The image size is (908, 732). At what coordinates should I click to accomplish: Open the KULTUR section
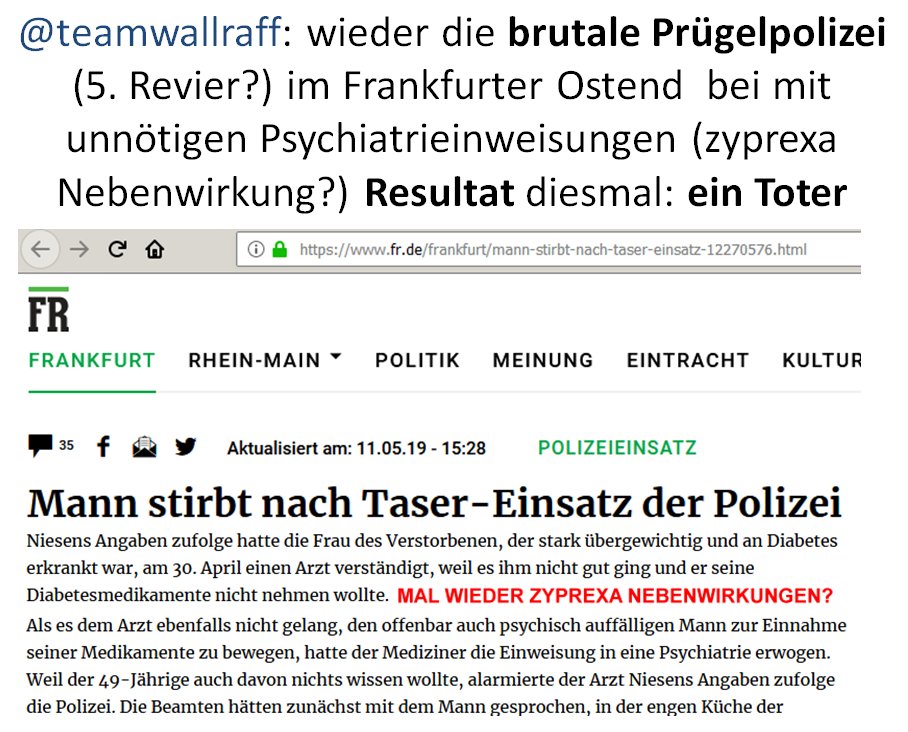(x=821, y=360)
